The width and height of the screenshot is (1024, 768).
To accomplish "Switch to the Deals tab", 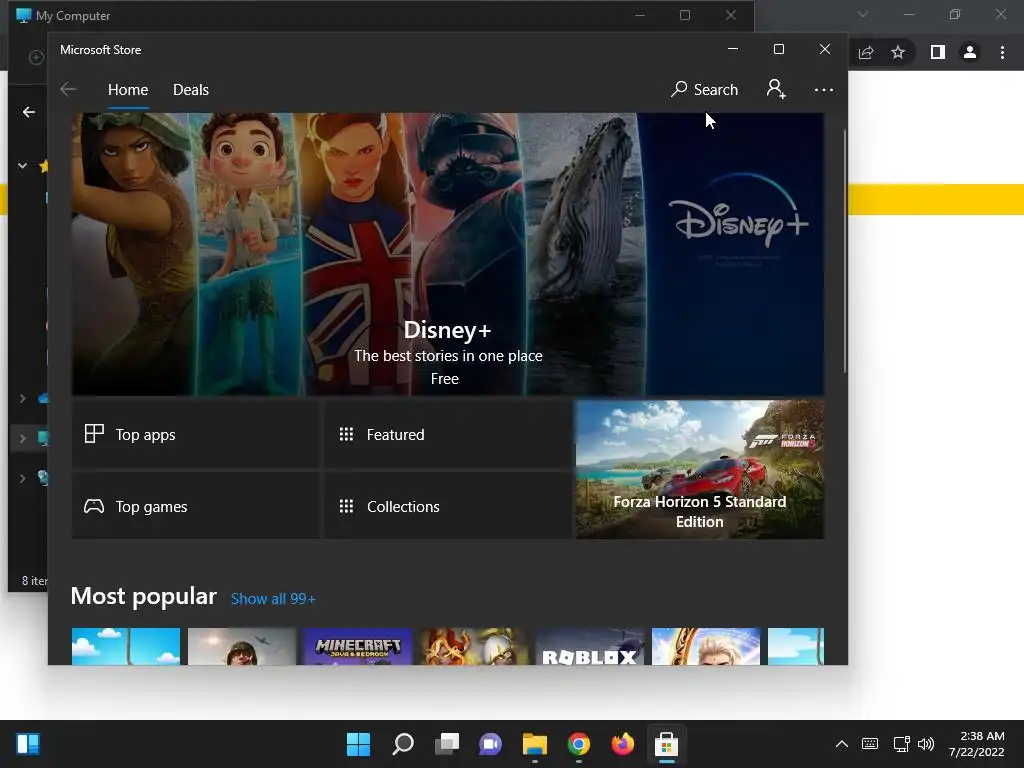I will click(191, 89).
